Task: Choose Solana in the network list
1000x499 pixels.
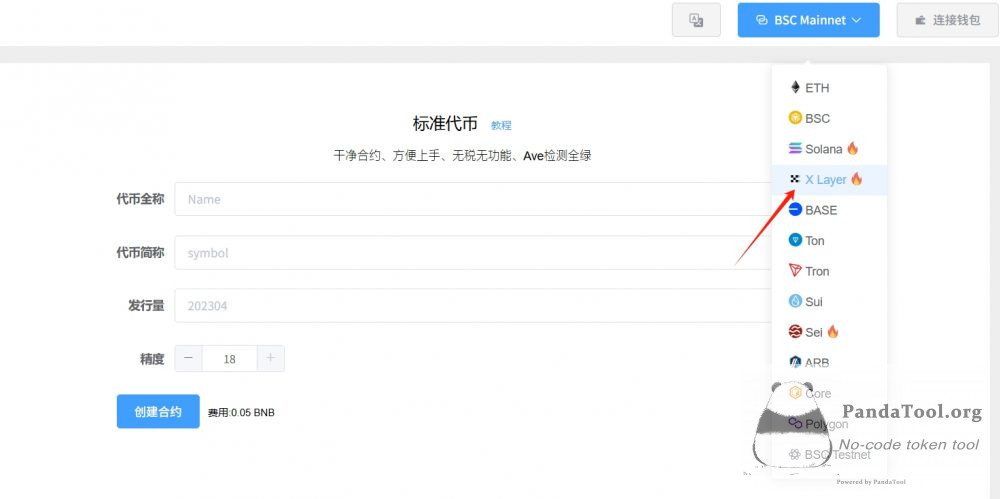Action: [x=829, y=149]
